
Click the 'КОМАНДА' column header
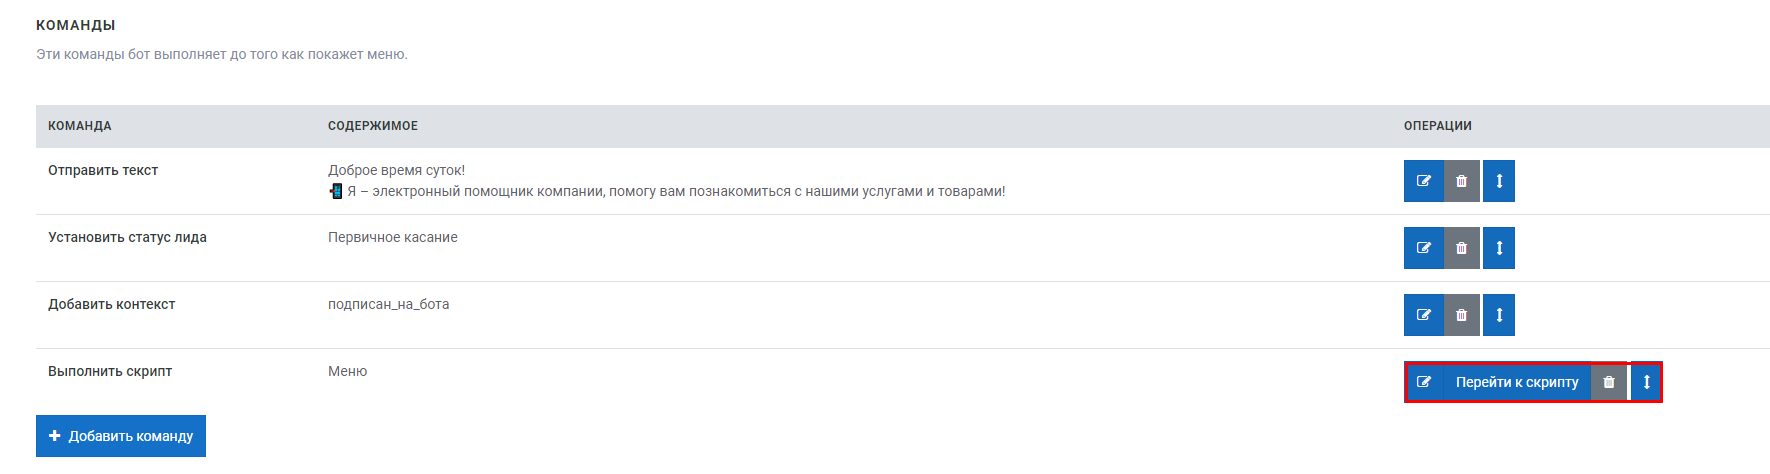[80, 126]
